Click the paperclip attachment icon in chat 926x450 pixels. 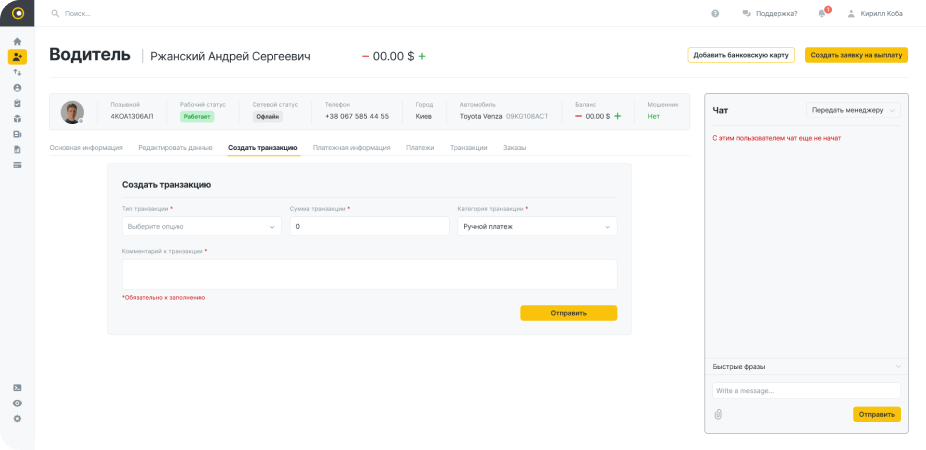(718, 414)
